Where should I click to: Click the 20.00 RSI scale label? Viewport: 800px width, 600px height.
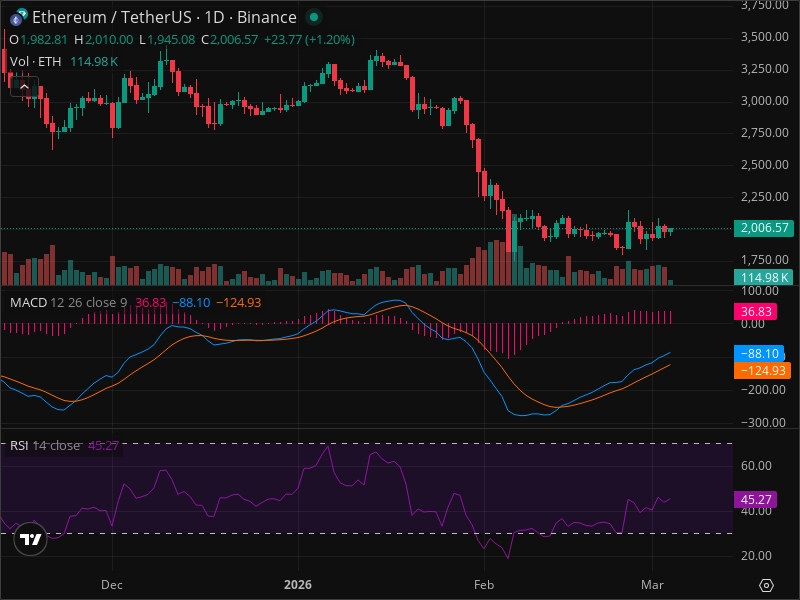(756, 556)
